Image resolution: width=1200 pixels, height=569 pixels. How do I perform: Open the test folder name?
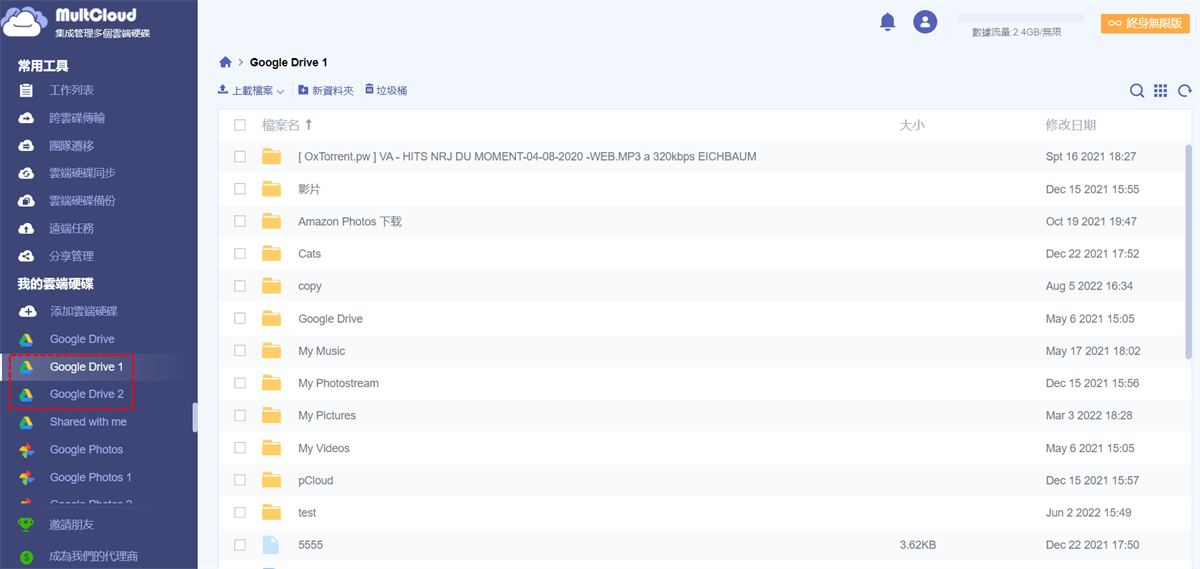307,512
